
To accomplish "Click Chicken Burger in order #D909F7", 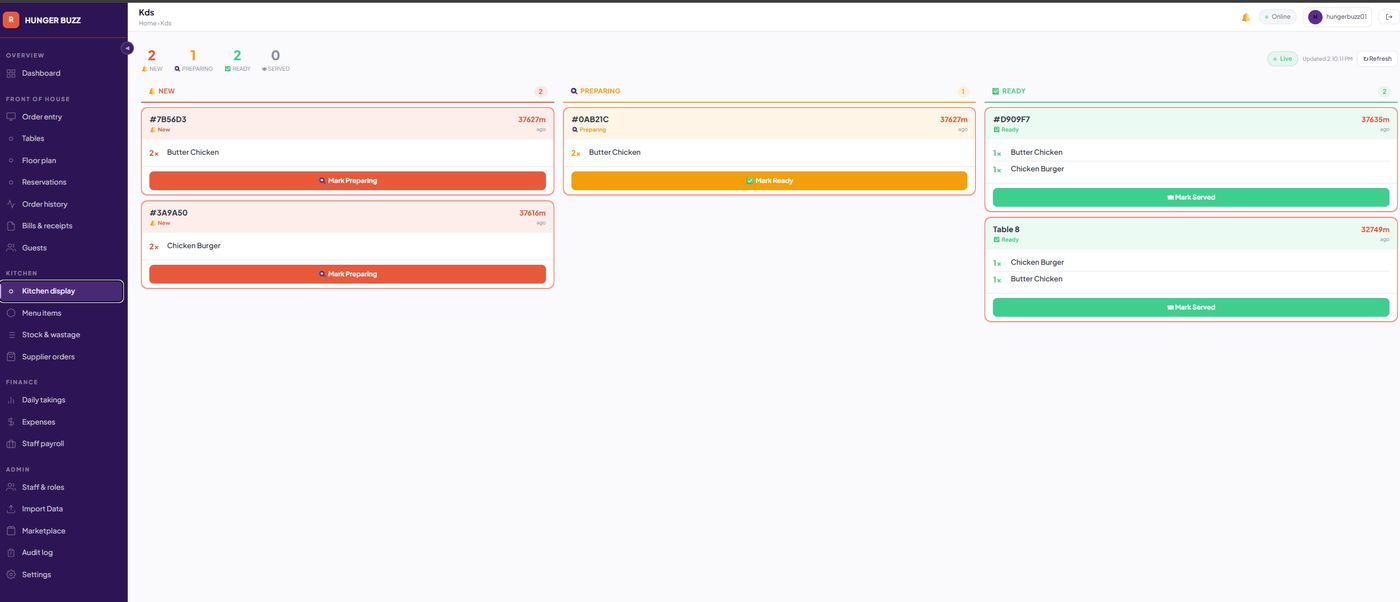I will 1037,169.
